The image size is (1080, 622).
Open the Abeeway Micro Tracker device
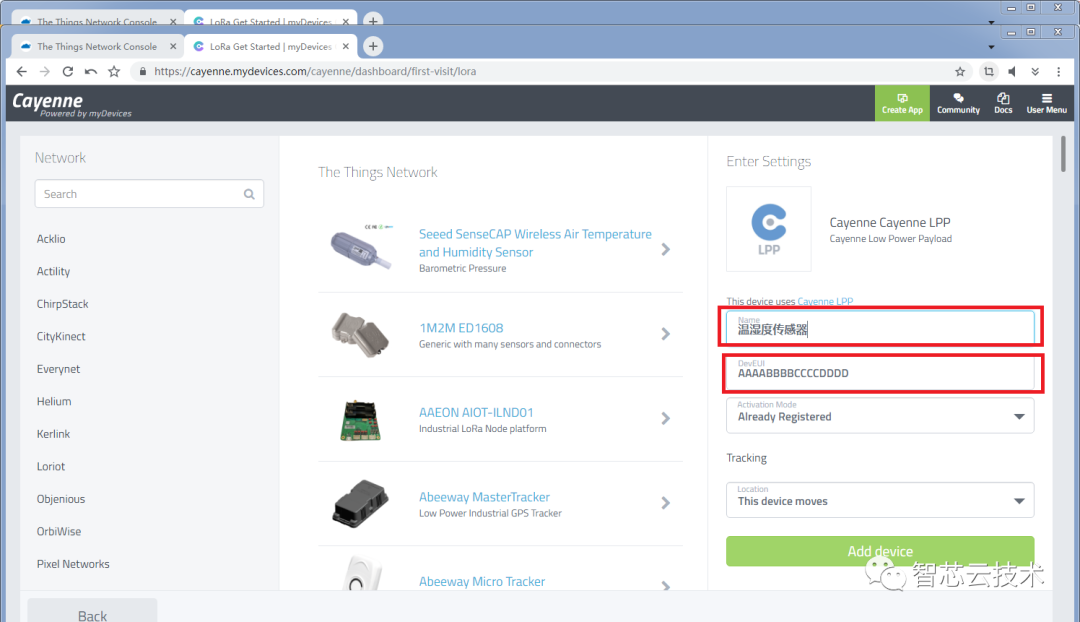tap(481, 582)
